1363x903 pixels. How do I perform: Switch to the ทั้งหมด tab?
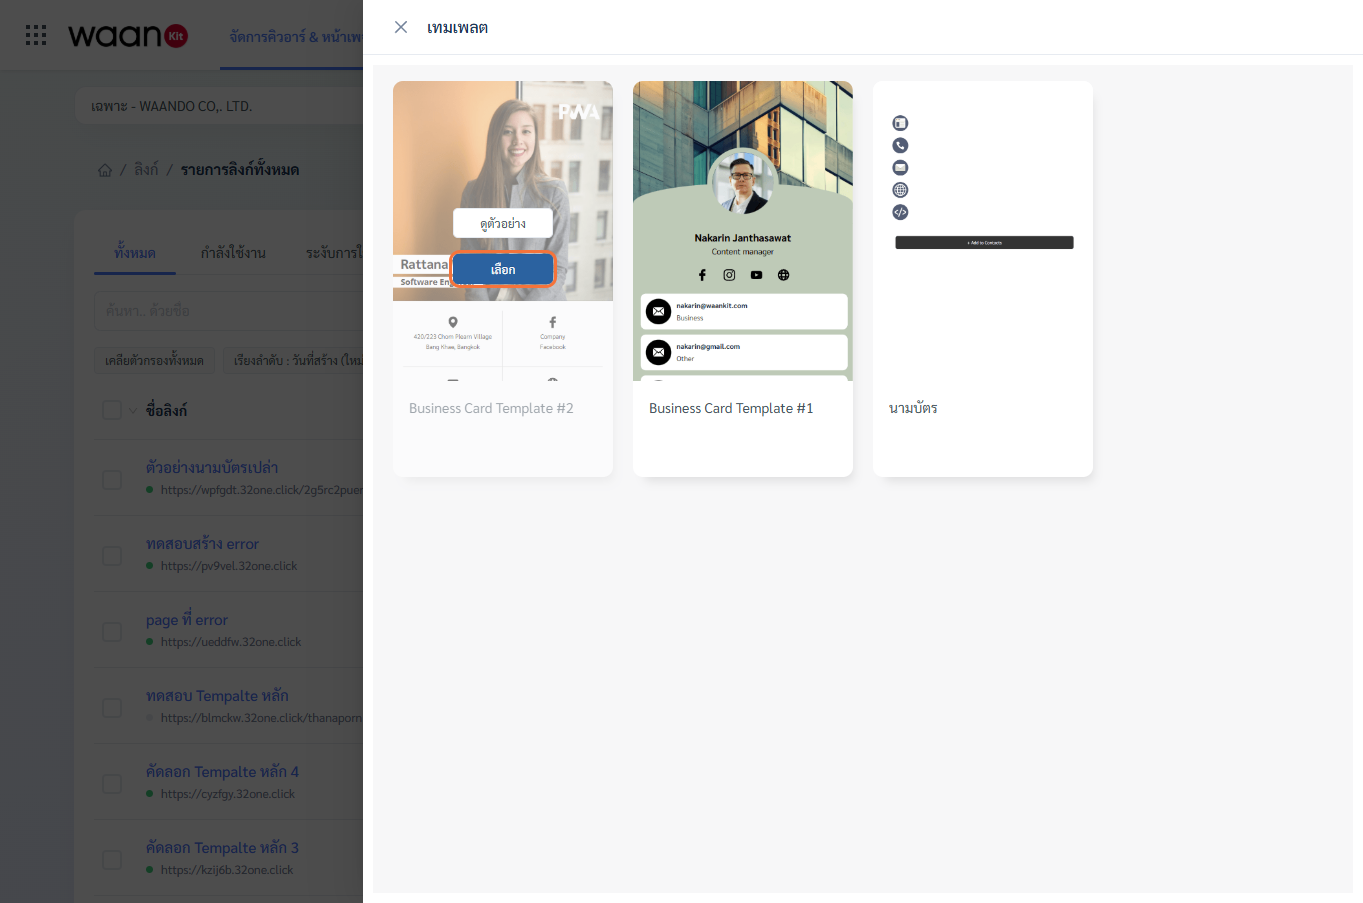coord(135,253)
